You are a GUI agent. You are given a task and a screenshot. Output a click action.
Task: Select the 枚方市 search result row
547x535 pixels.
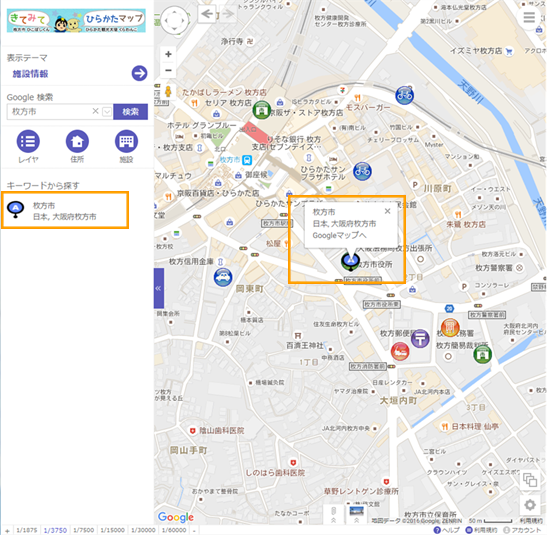[65, 210]
